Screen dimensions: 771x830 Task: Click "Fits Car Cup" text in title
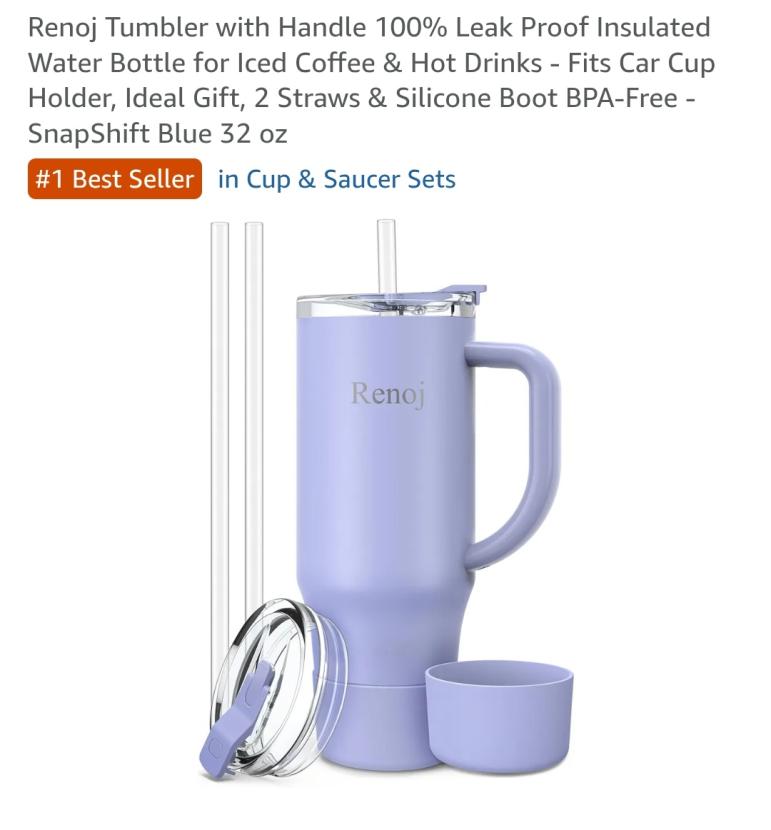[x=641, y=63]
